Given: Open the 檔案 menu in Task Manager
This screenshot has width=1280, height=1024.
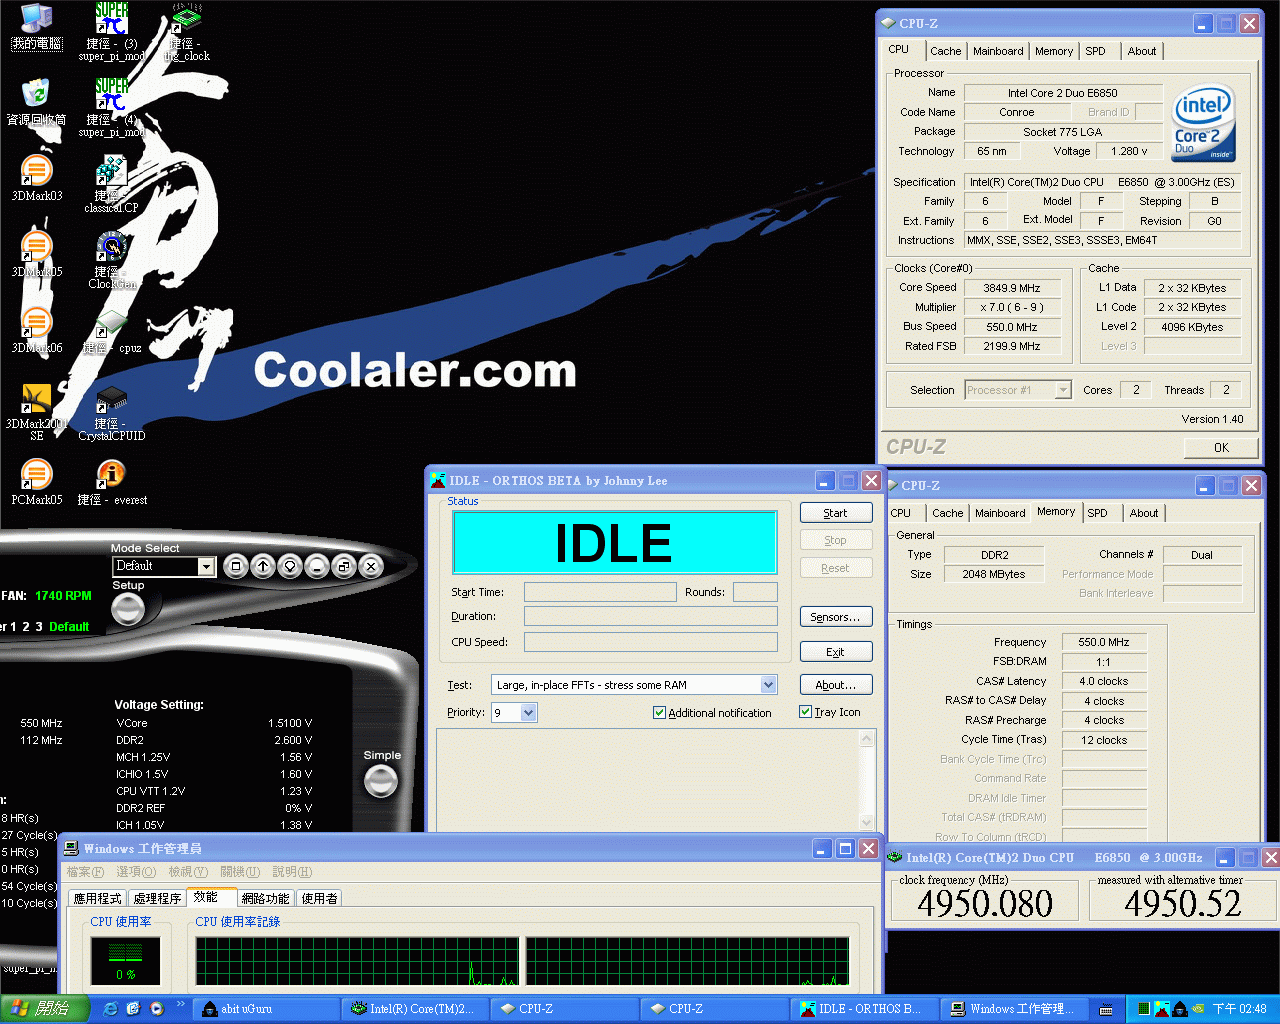Looking at the screenshot, I should click(85, 872).
